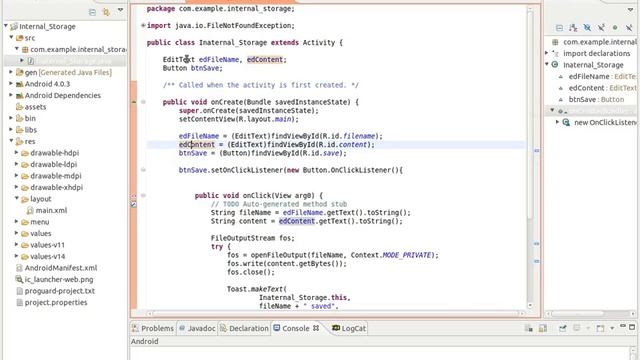Image resolution: width=640 pixels, height=360 pixels.
Task: Collapse the Internal_Storage project node
Action: pos(6,26)
